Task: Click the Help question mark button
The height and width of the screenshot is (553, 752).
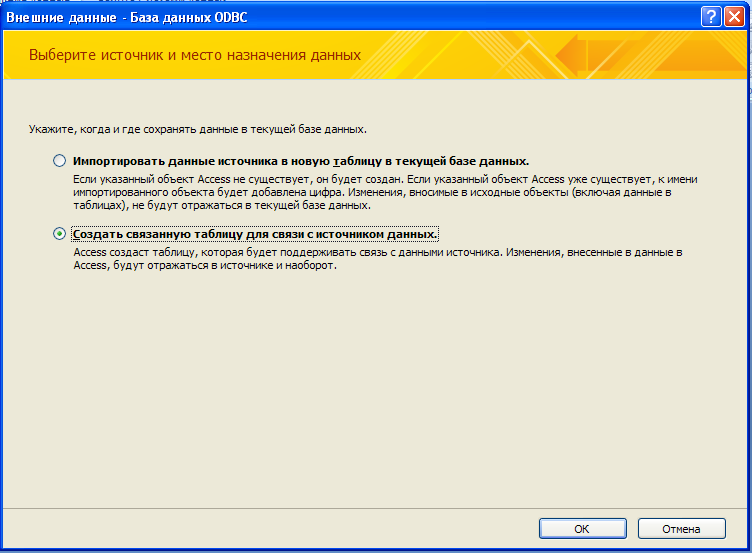Action: (x=711, y=15)
